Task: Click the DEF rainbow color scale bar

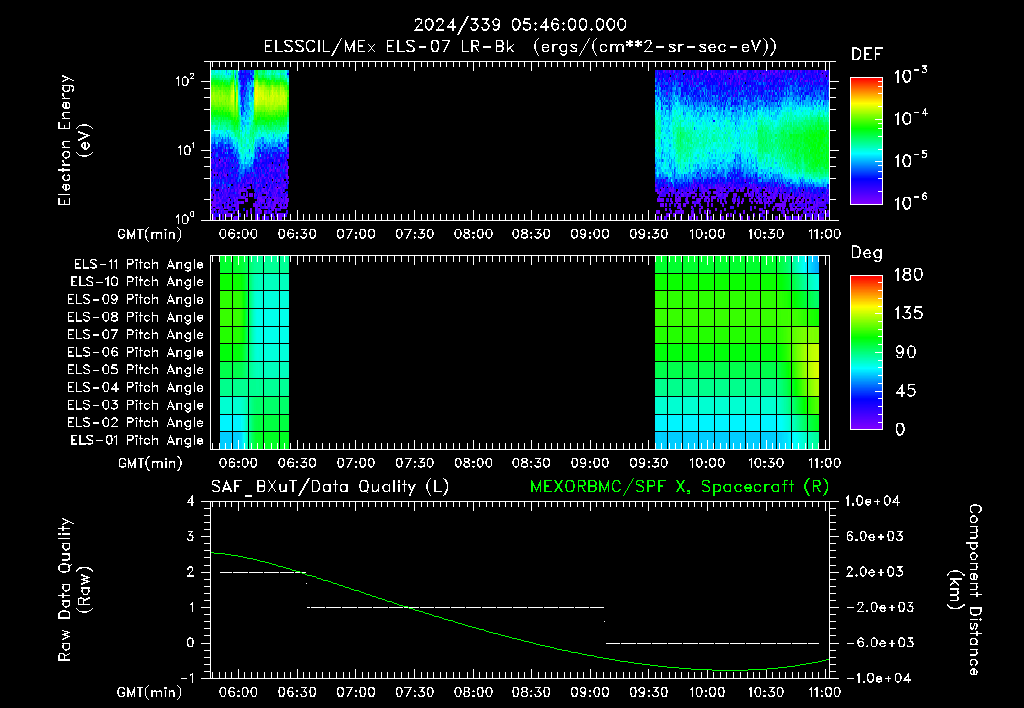Action: 866,141
